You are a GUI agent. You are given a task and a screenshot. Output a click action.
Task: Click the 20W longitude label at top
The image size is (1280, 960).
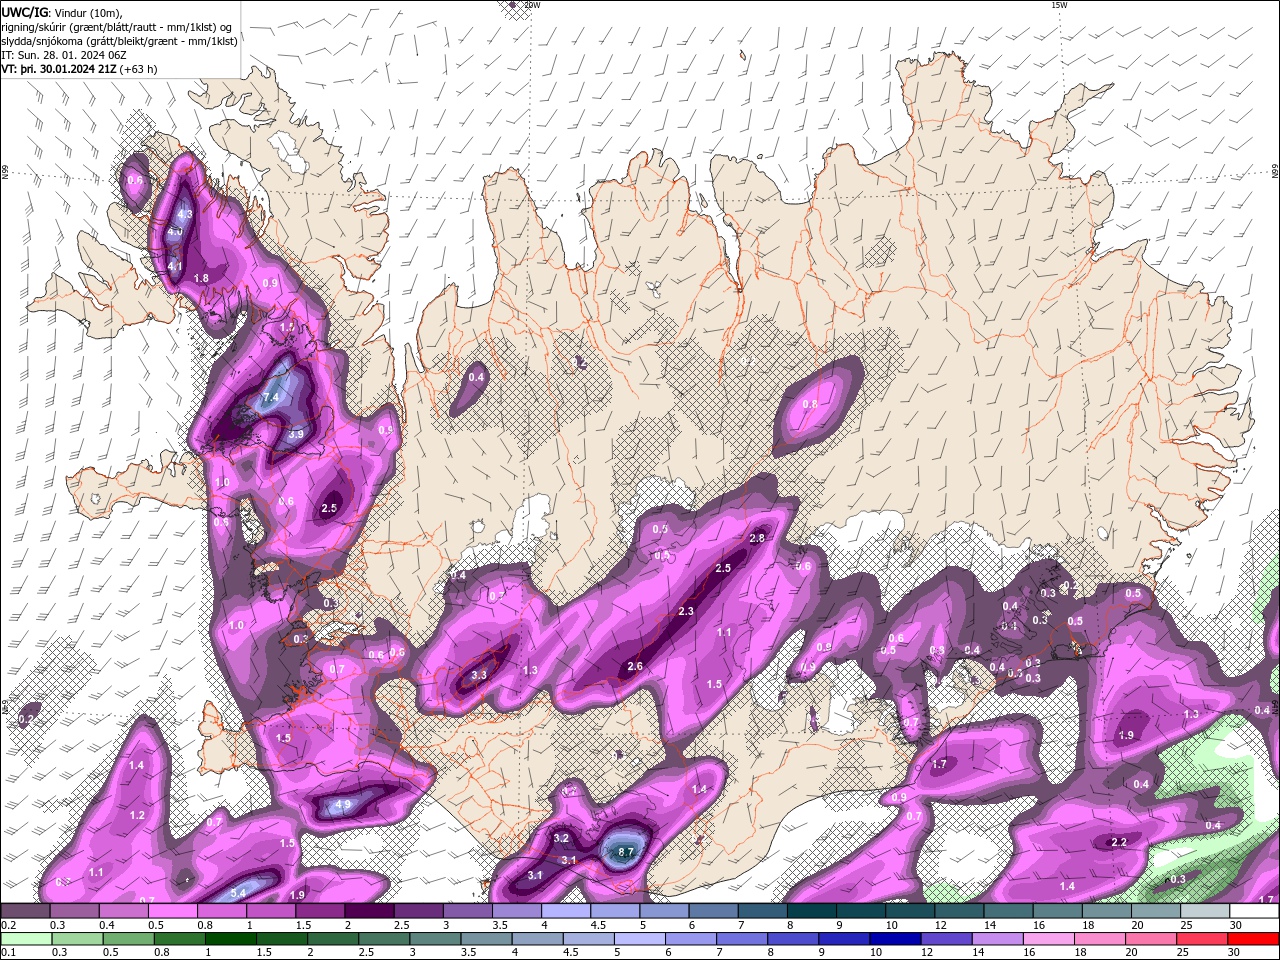(533, 5)
